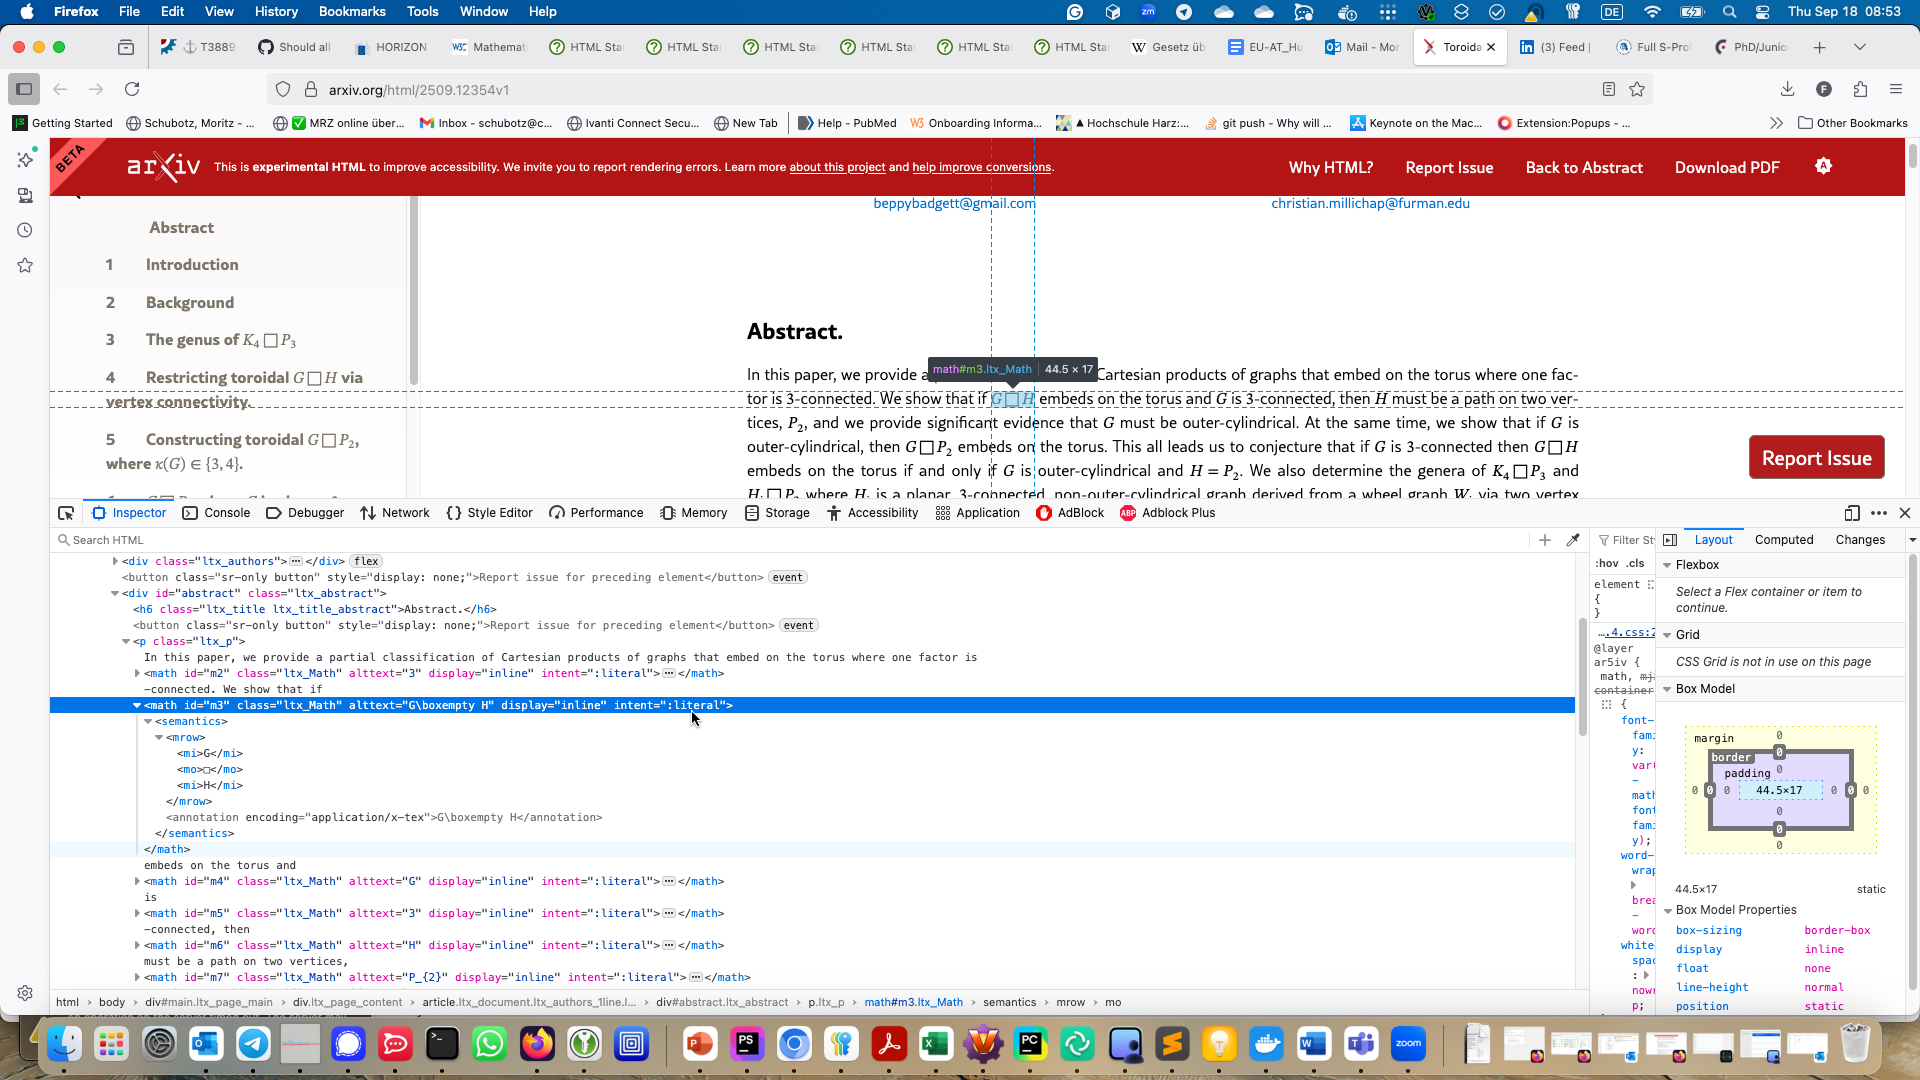
Task: Collapse the math#m3 node in the tree
Action: pos(137,705)
